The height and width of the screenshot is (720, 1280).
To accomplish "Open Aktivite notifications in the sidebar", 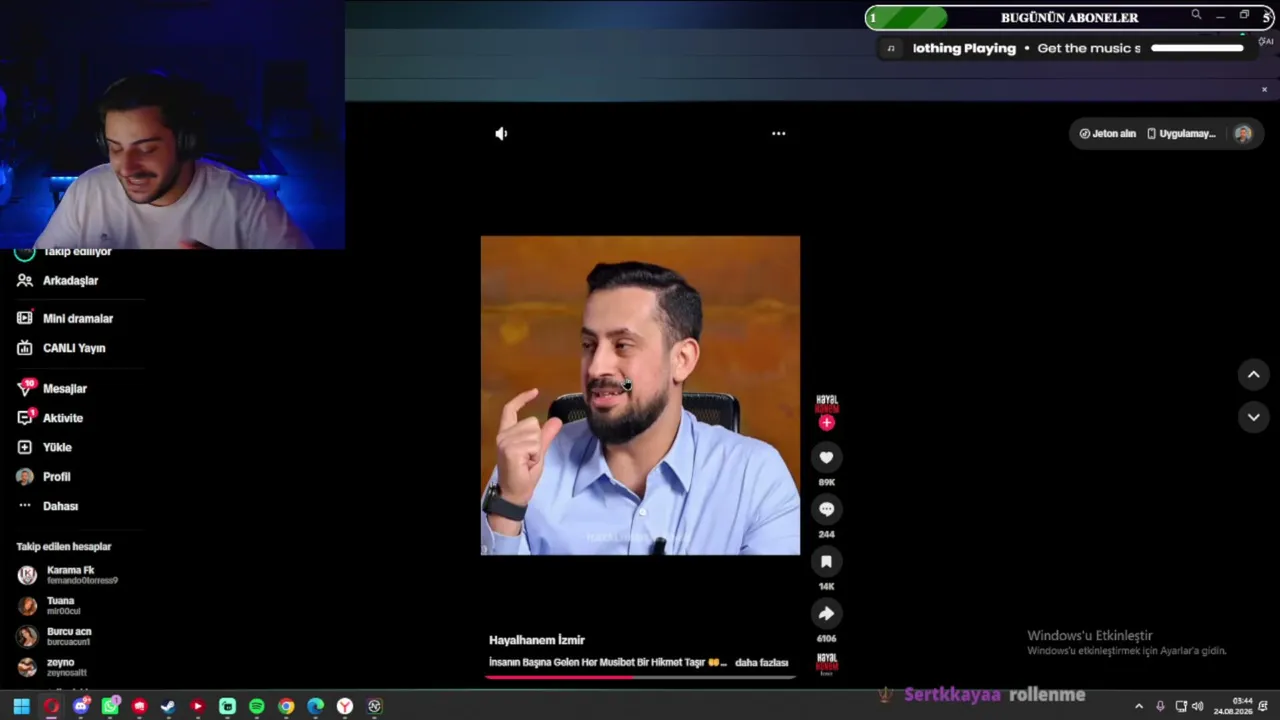I will (x=50, y=418).
